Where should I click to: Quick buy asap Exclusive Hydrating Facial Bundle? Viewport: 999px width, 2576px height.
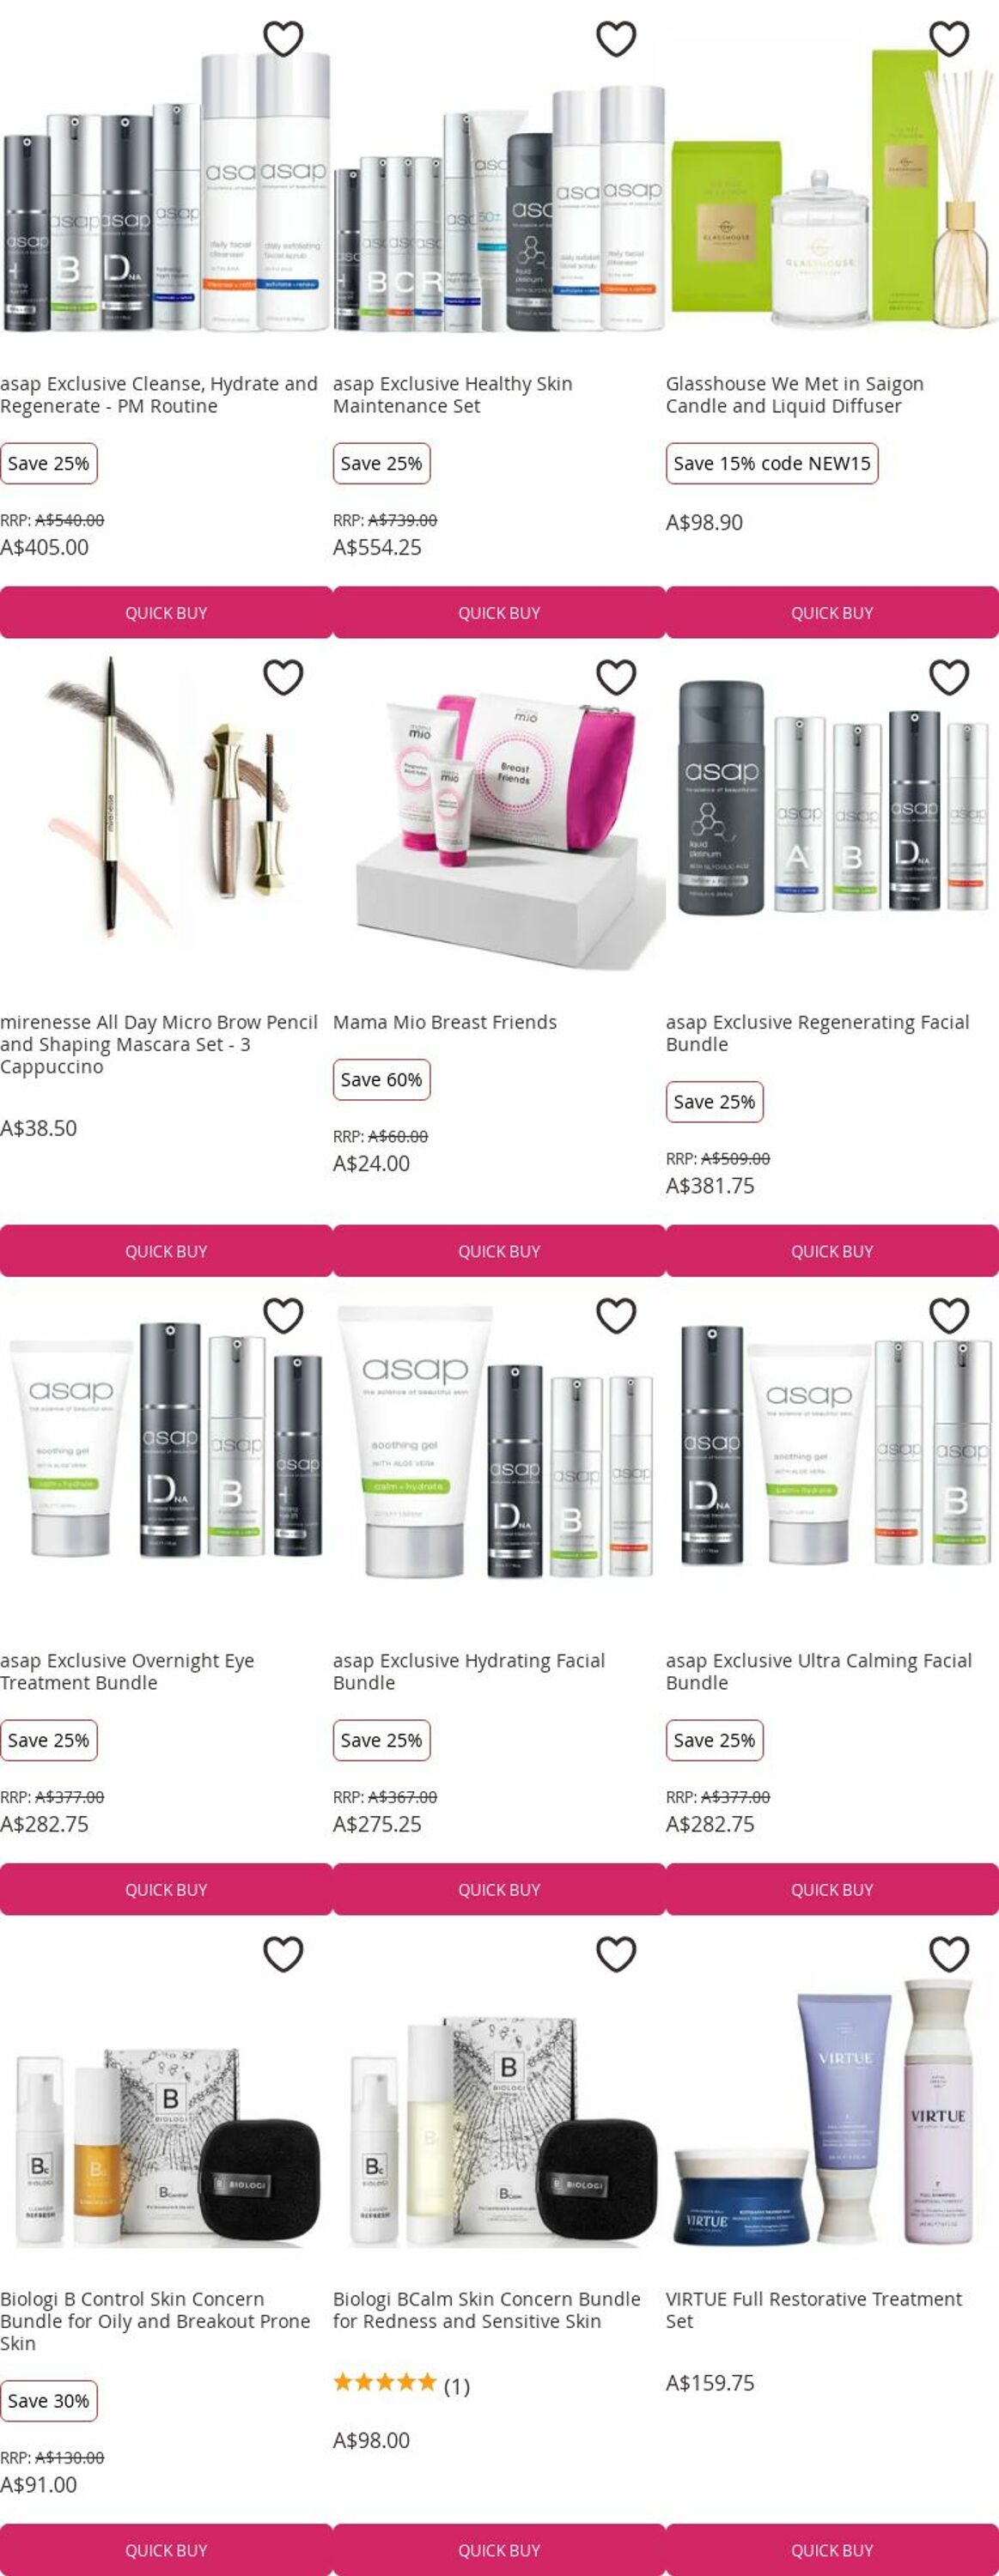499,1889
